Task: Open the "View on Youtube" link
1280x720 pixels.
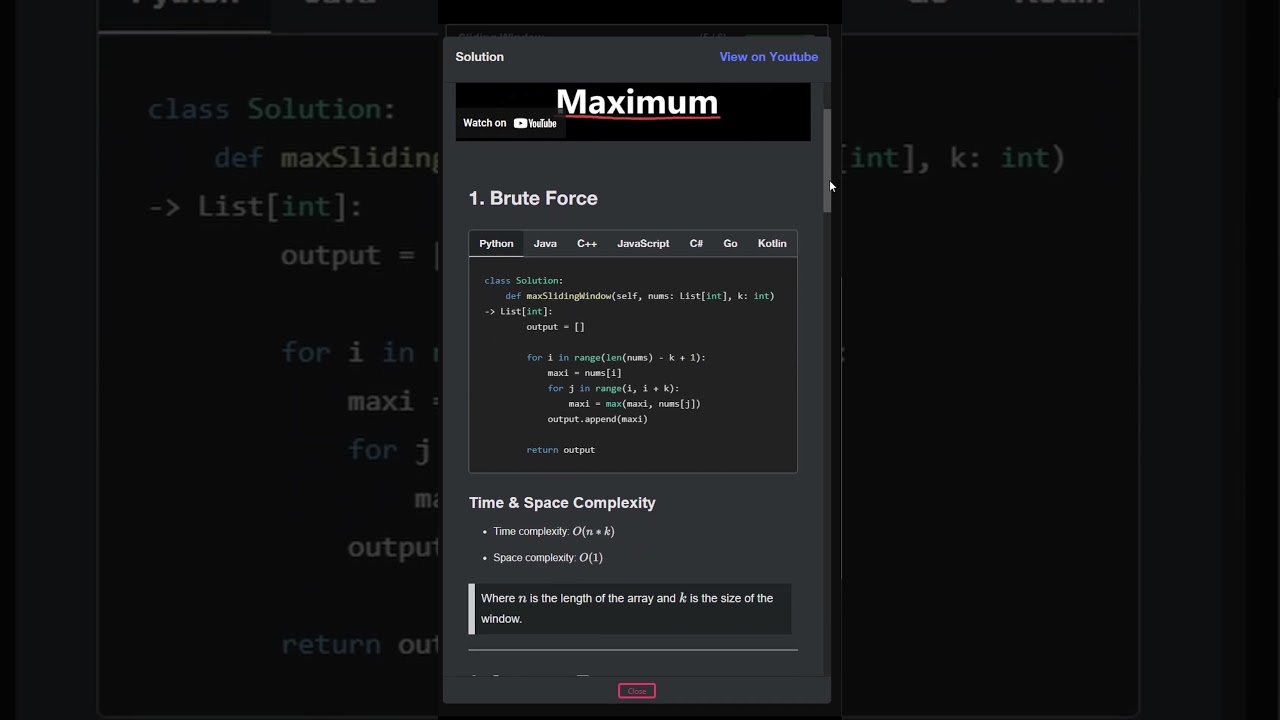Action: coord(768,57)
